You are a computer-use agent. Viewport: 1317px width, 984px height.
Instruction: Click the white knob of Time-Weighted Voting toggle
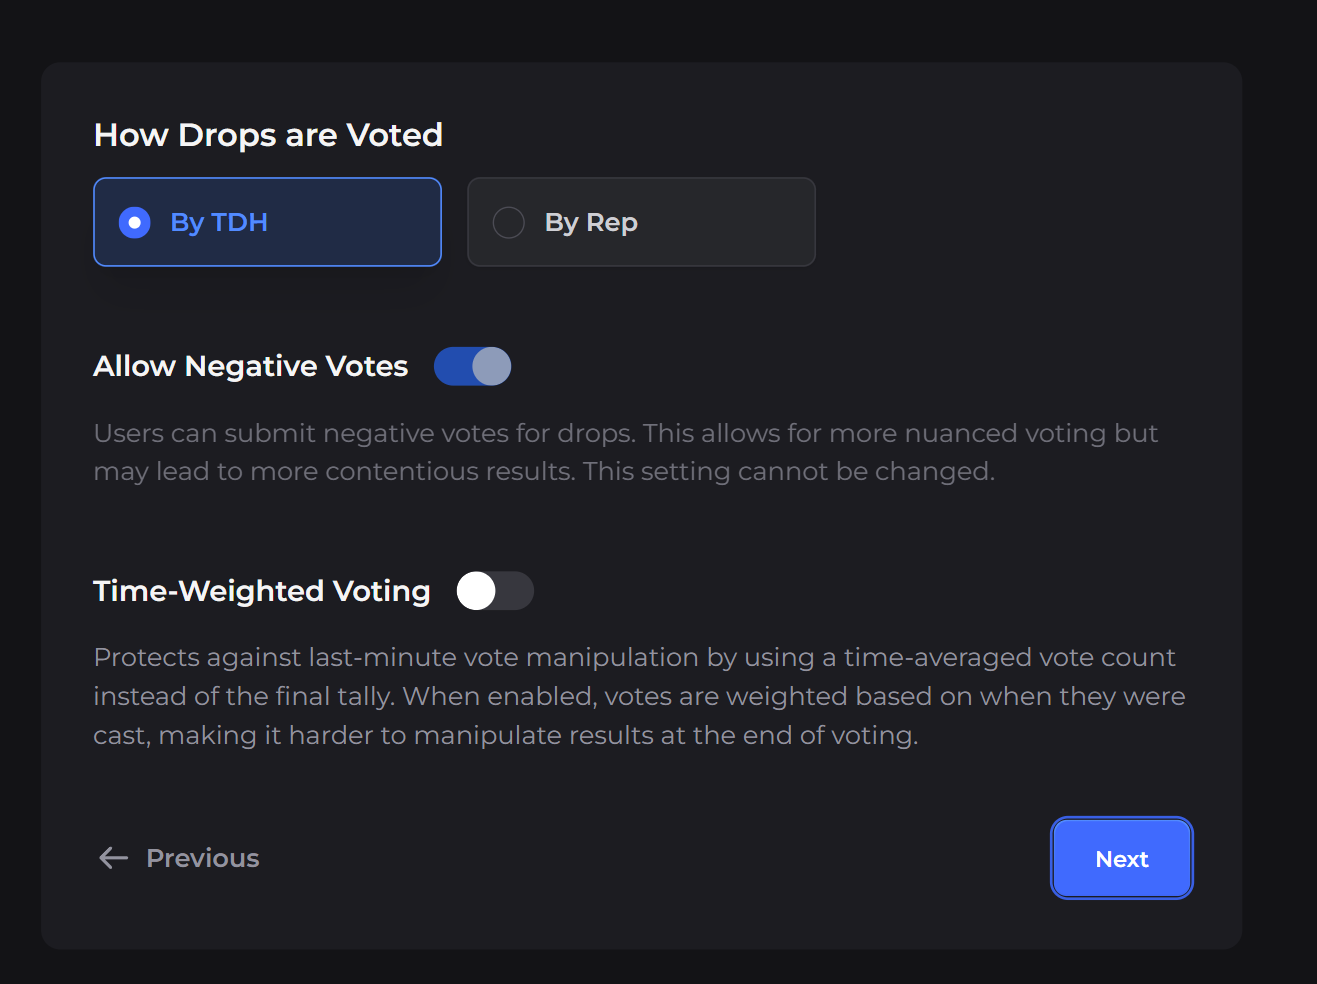tap(476, 591)
